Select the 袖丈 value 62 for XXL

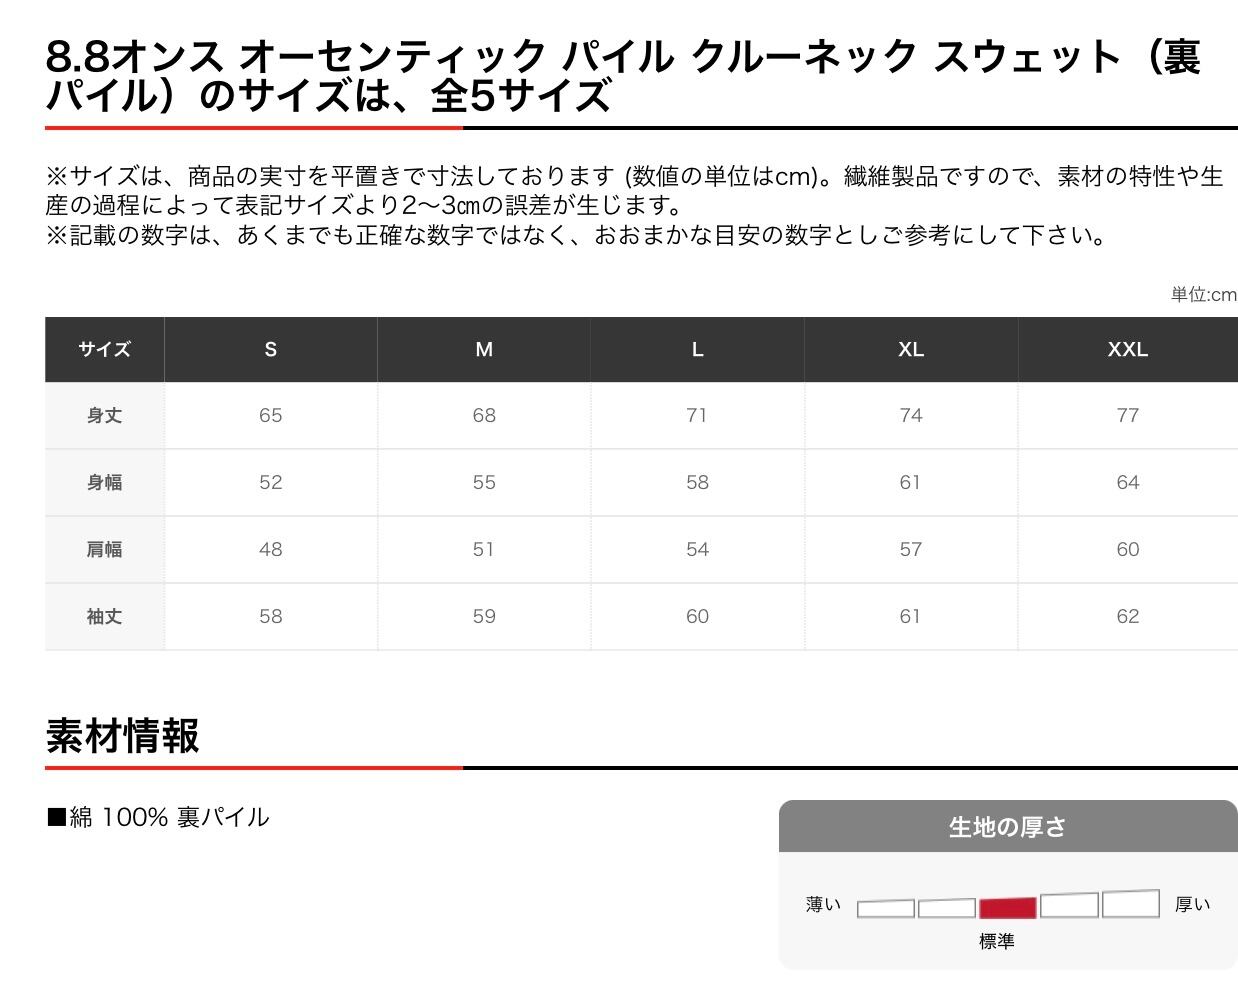coord(1127,616)
